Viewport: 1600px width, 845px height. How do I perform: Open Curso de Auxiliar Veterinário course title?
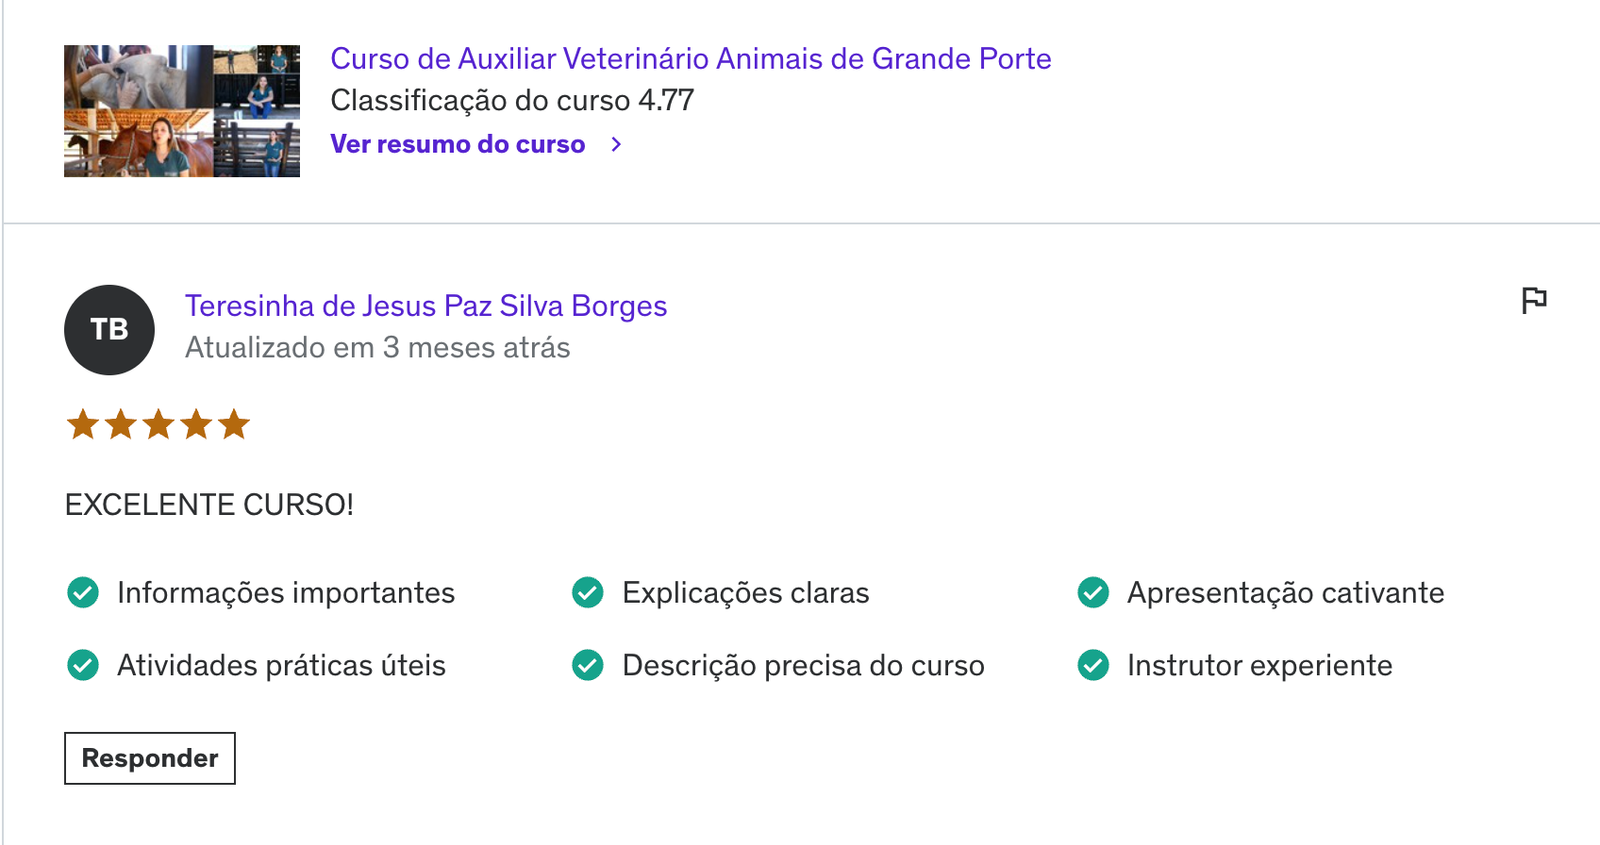coord(691,59)
